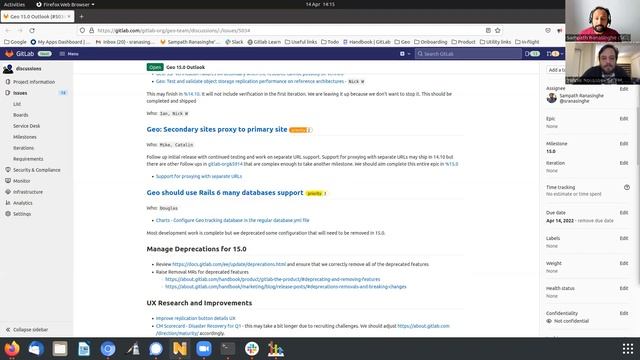Open Settings in the sidebar
This screenshot has width=640, height=360.
pyautogui.click(x=22, y=214)
